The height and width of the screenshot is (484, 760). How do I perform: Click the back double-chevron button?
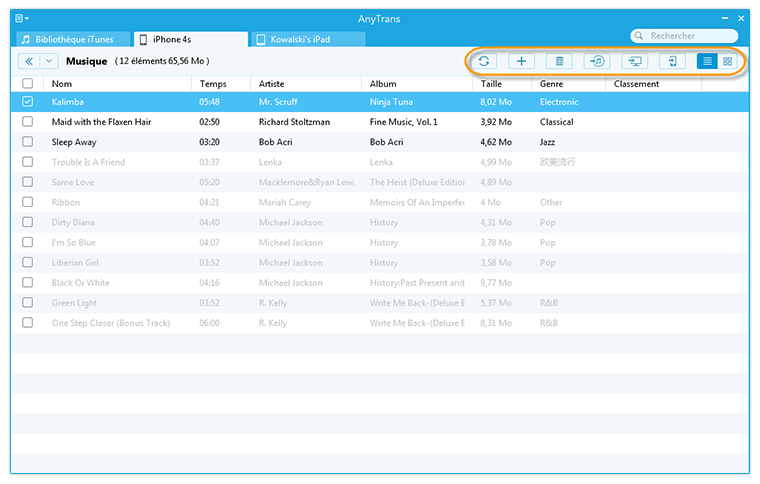[29, 61]
